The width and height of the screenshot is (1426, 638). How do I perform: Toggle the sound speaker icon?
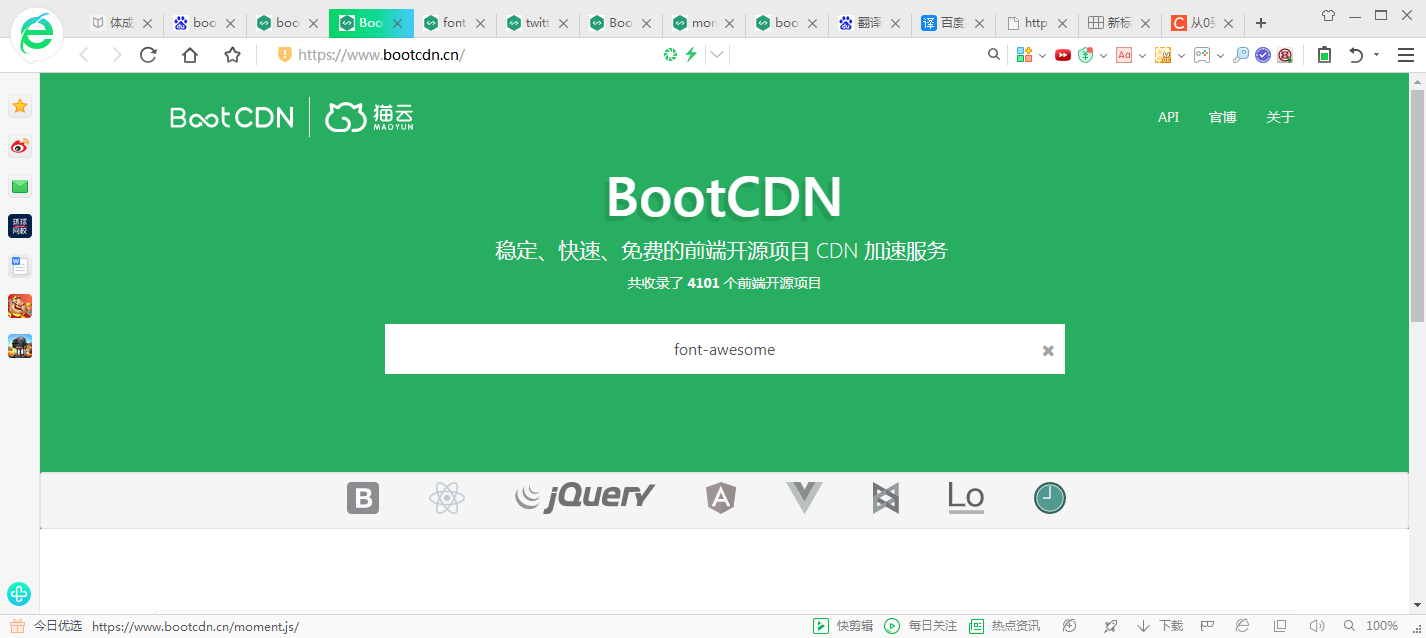coord(1317,626)
